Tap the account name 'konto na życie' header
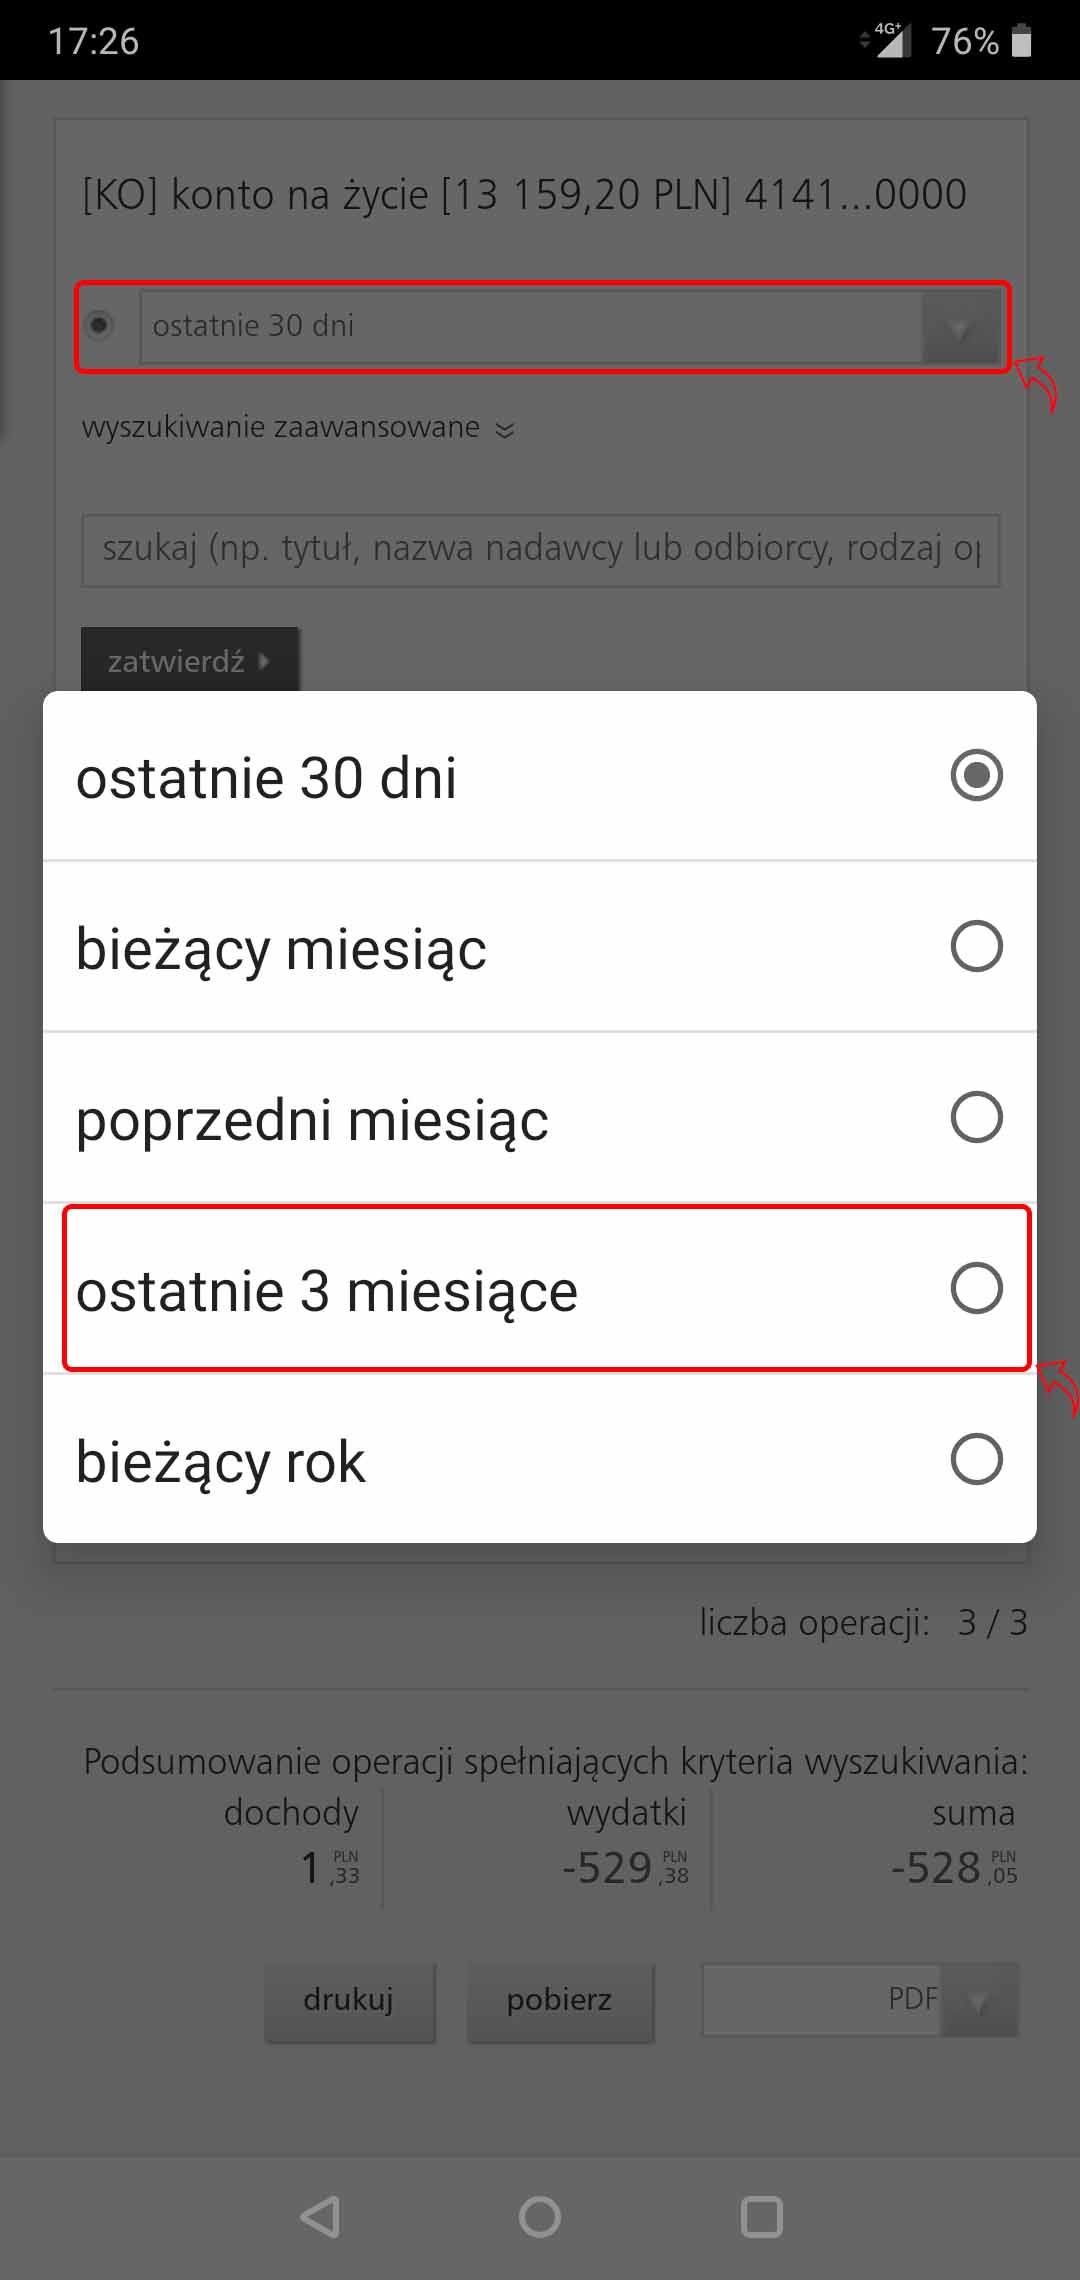Image resolution: width=1080 pixels, height=2280 pixels. pyautogui.click(x=524, y=194)
